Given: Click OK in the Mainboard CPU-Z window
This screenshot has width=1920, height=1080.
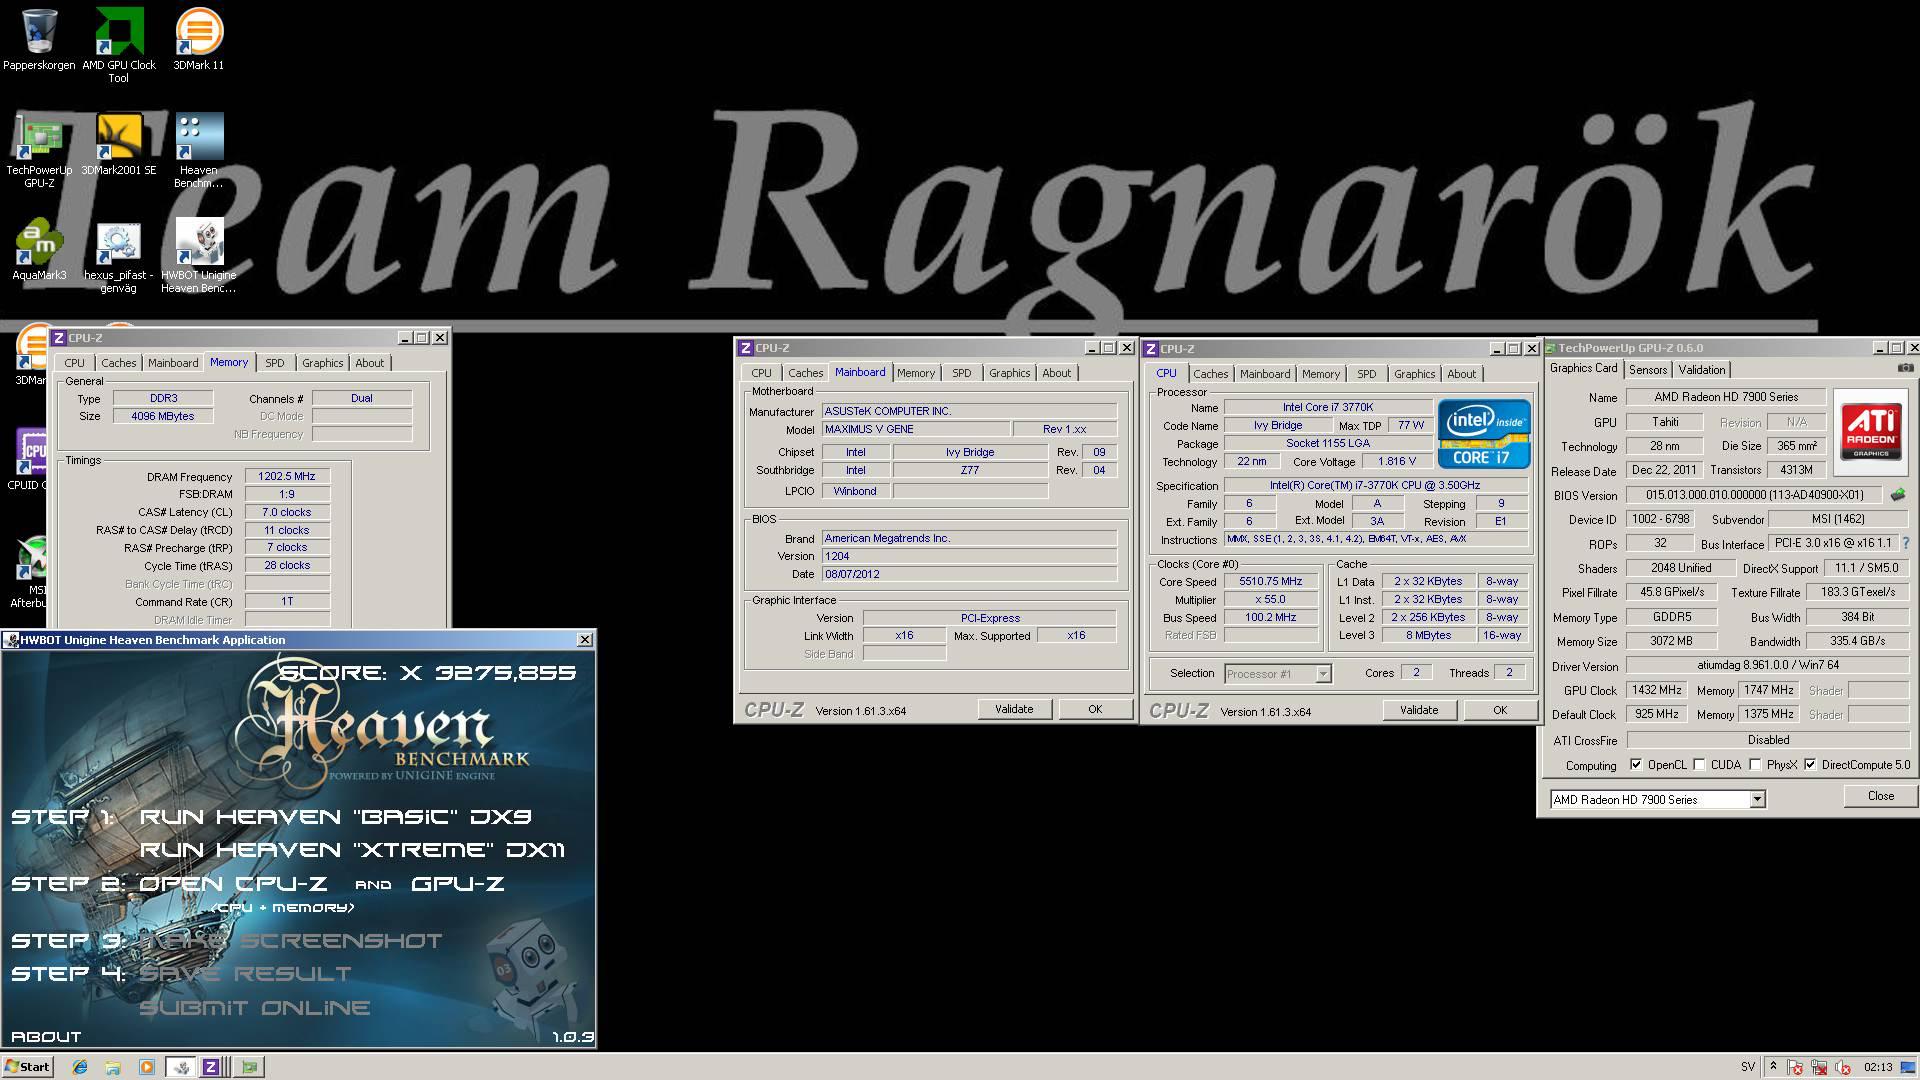Looking at the screenshot, I should pyautogui.click(x=1095, y=709).
